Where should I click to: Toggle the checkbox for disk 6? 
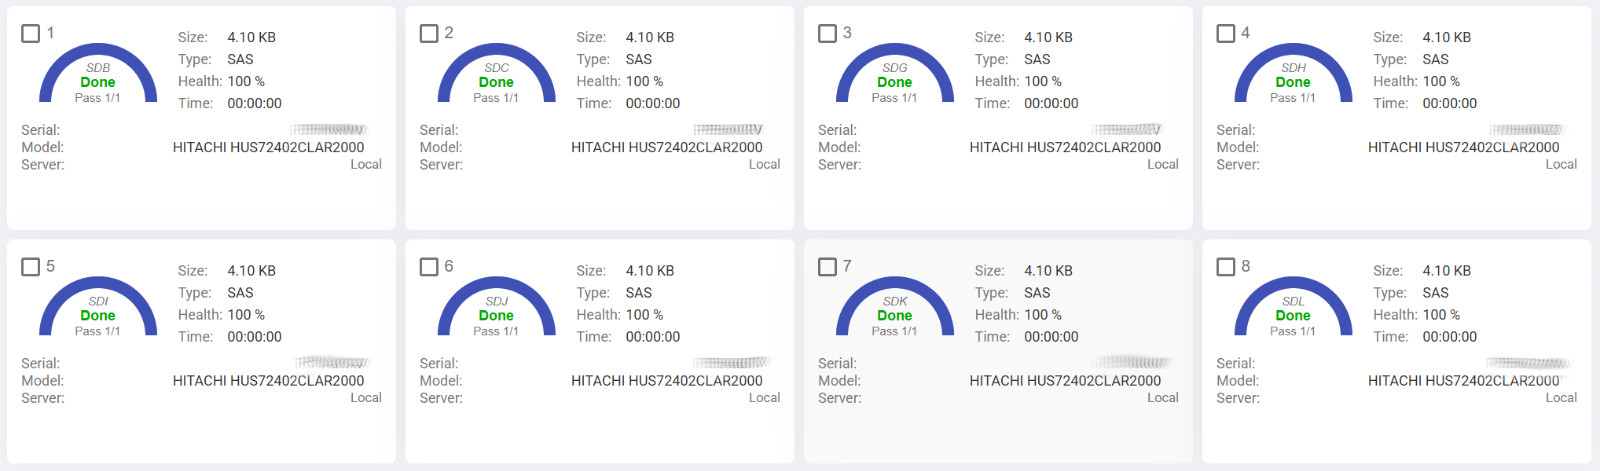(x=429, y=266)
